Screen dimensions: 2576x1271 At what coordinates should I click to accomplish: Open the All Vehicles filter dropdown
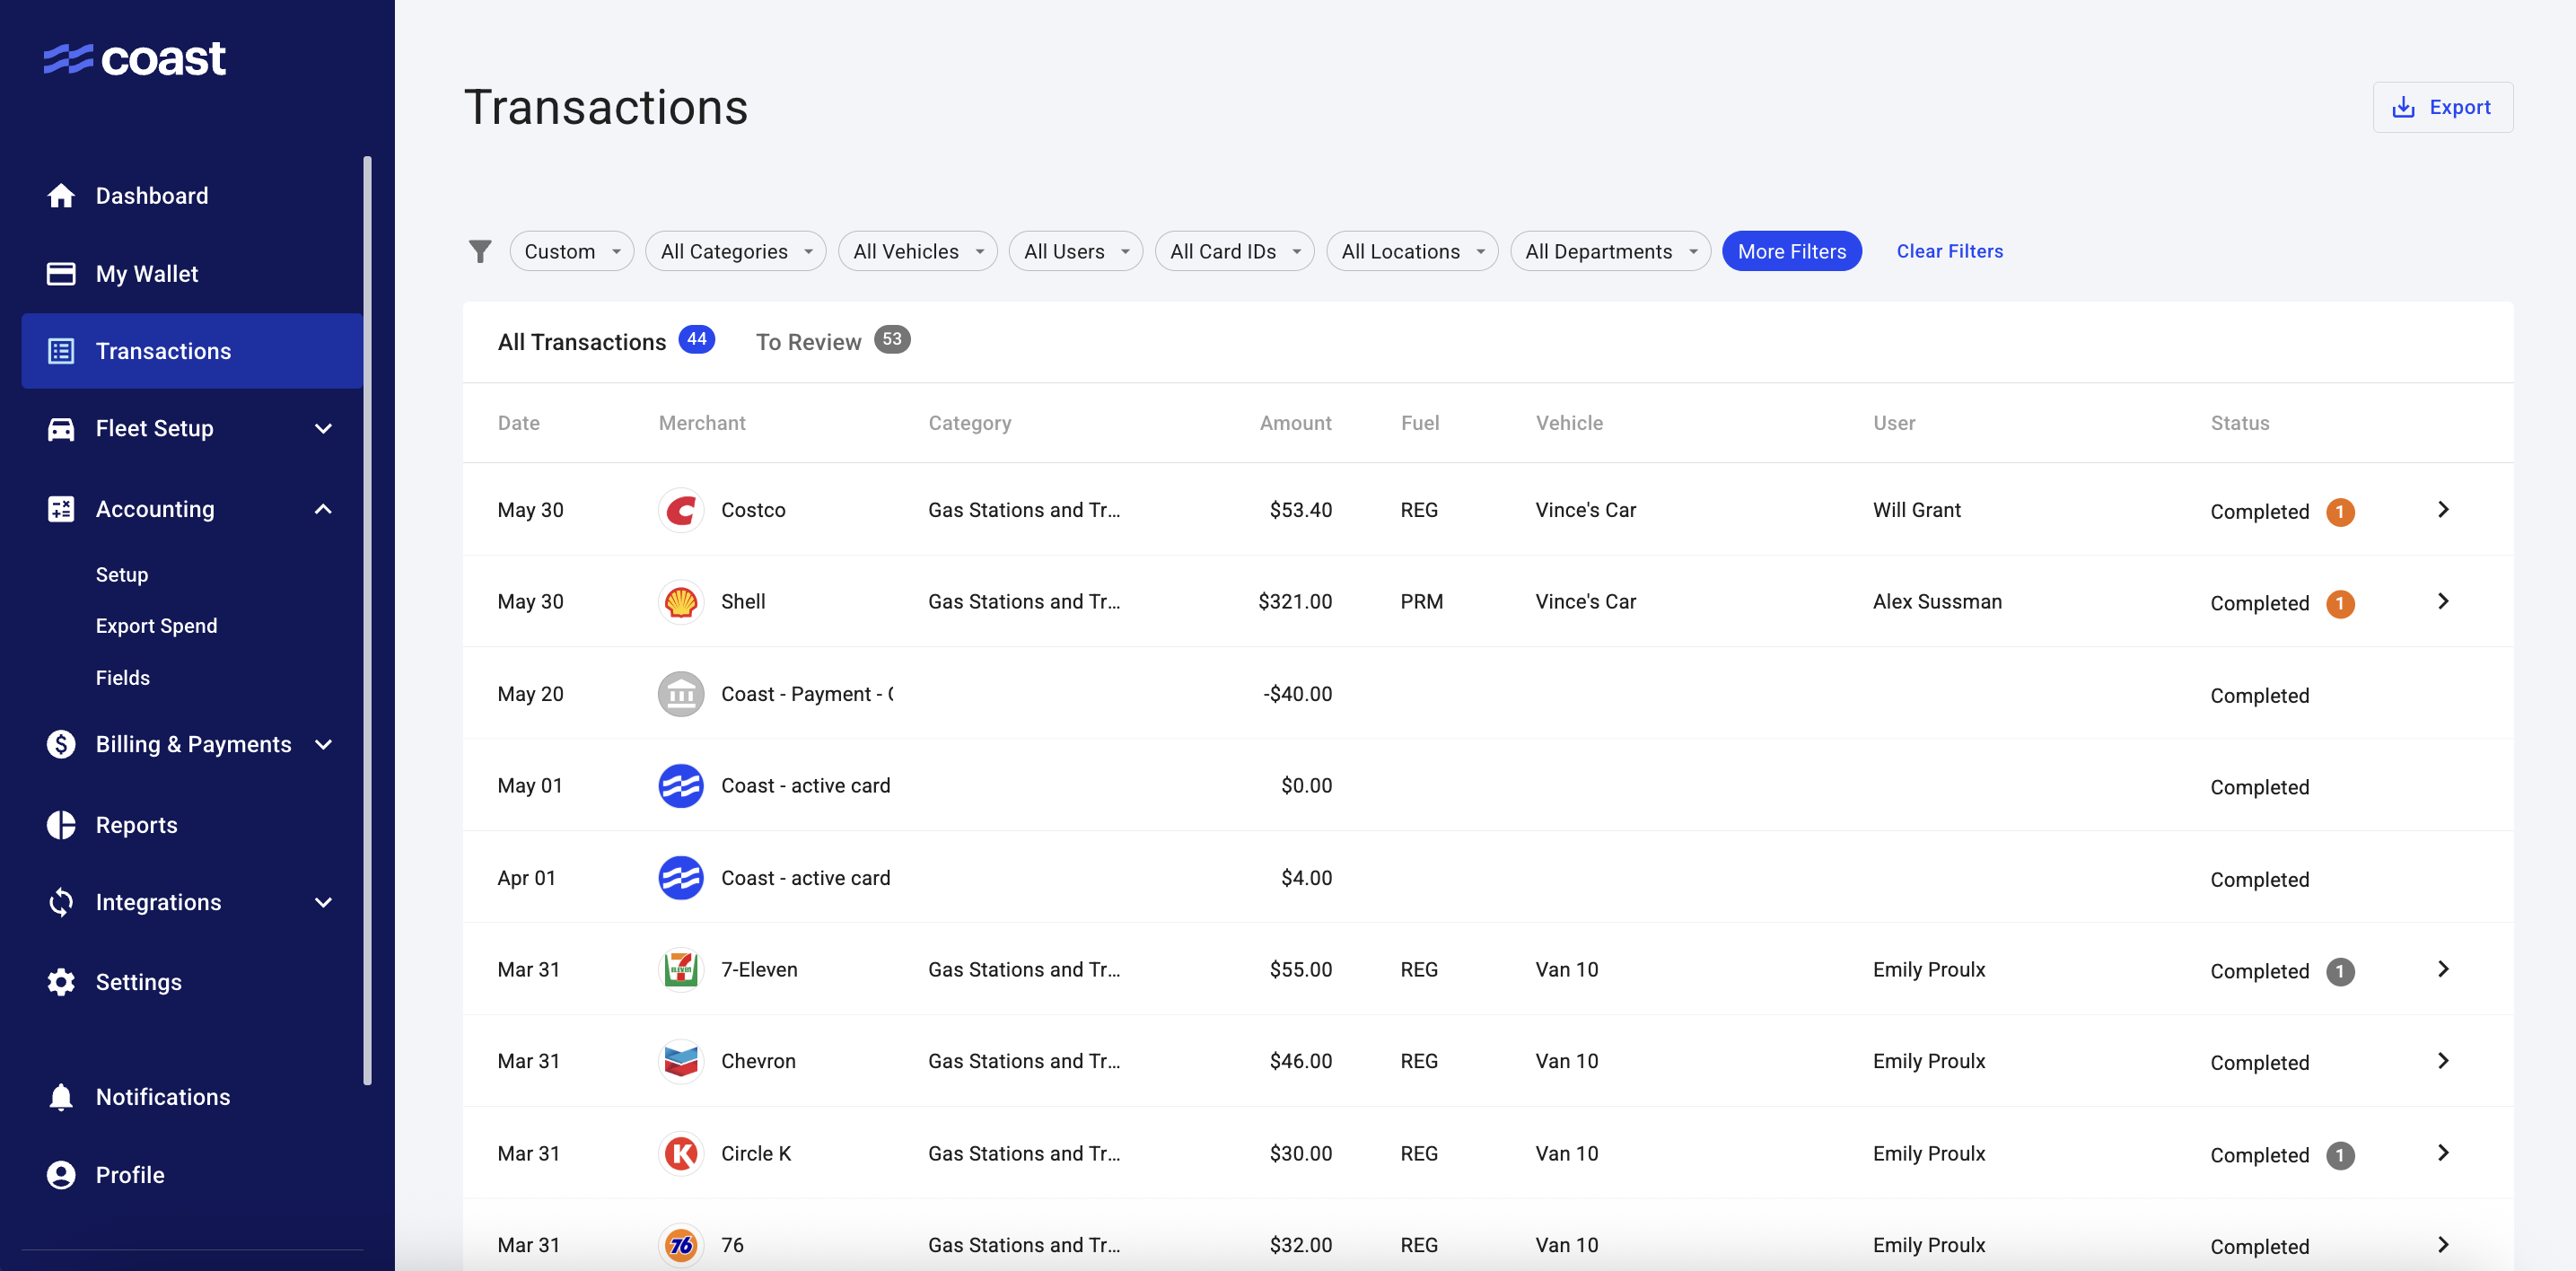point(917,251)
